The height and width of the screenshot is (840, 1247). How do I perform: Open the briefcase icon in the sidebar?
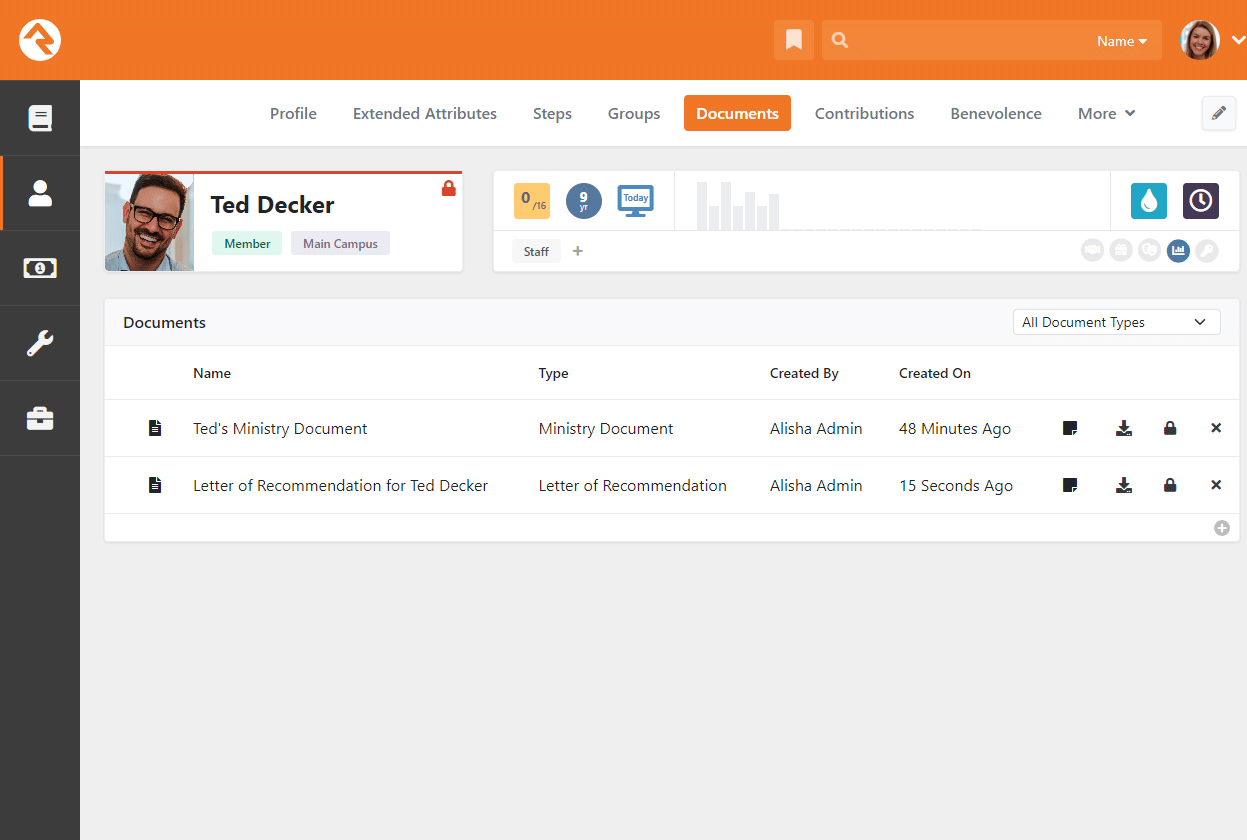[40, 418]
